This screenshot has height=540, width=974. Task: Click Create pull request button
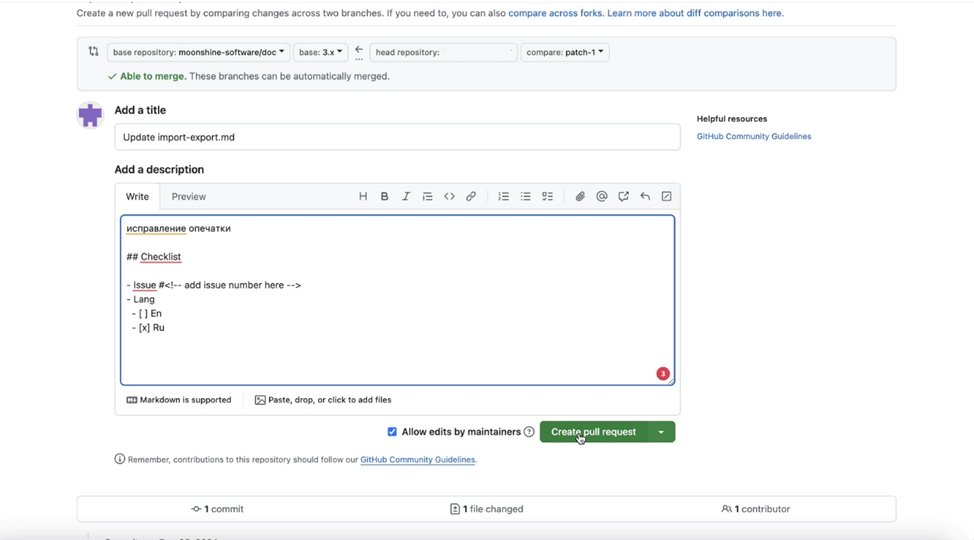point(593,432)
